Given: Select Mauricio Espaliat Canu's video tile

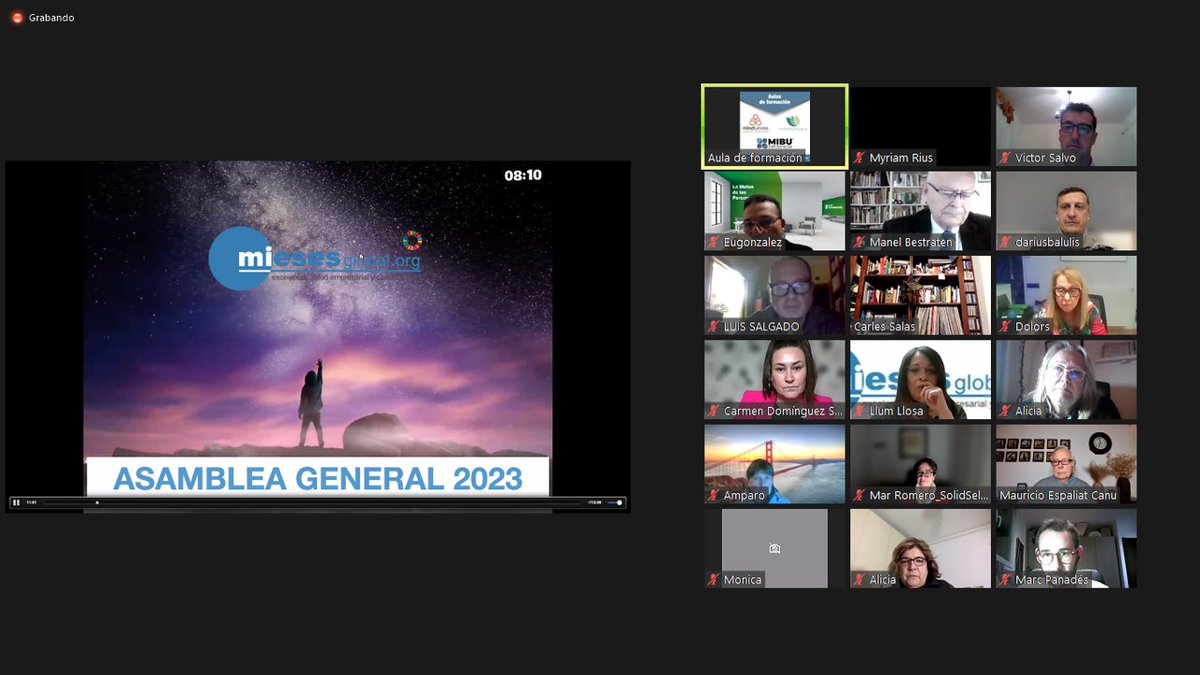Looking at the screenshot, I should pyautogui.click(x=1066, y=464).
